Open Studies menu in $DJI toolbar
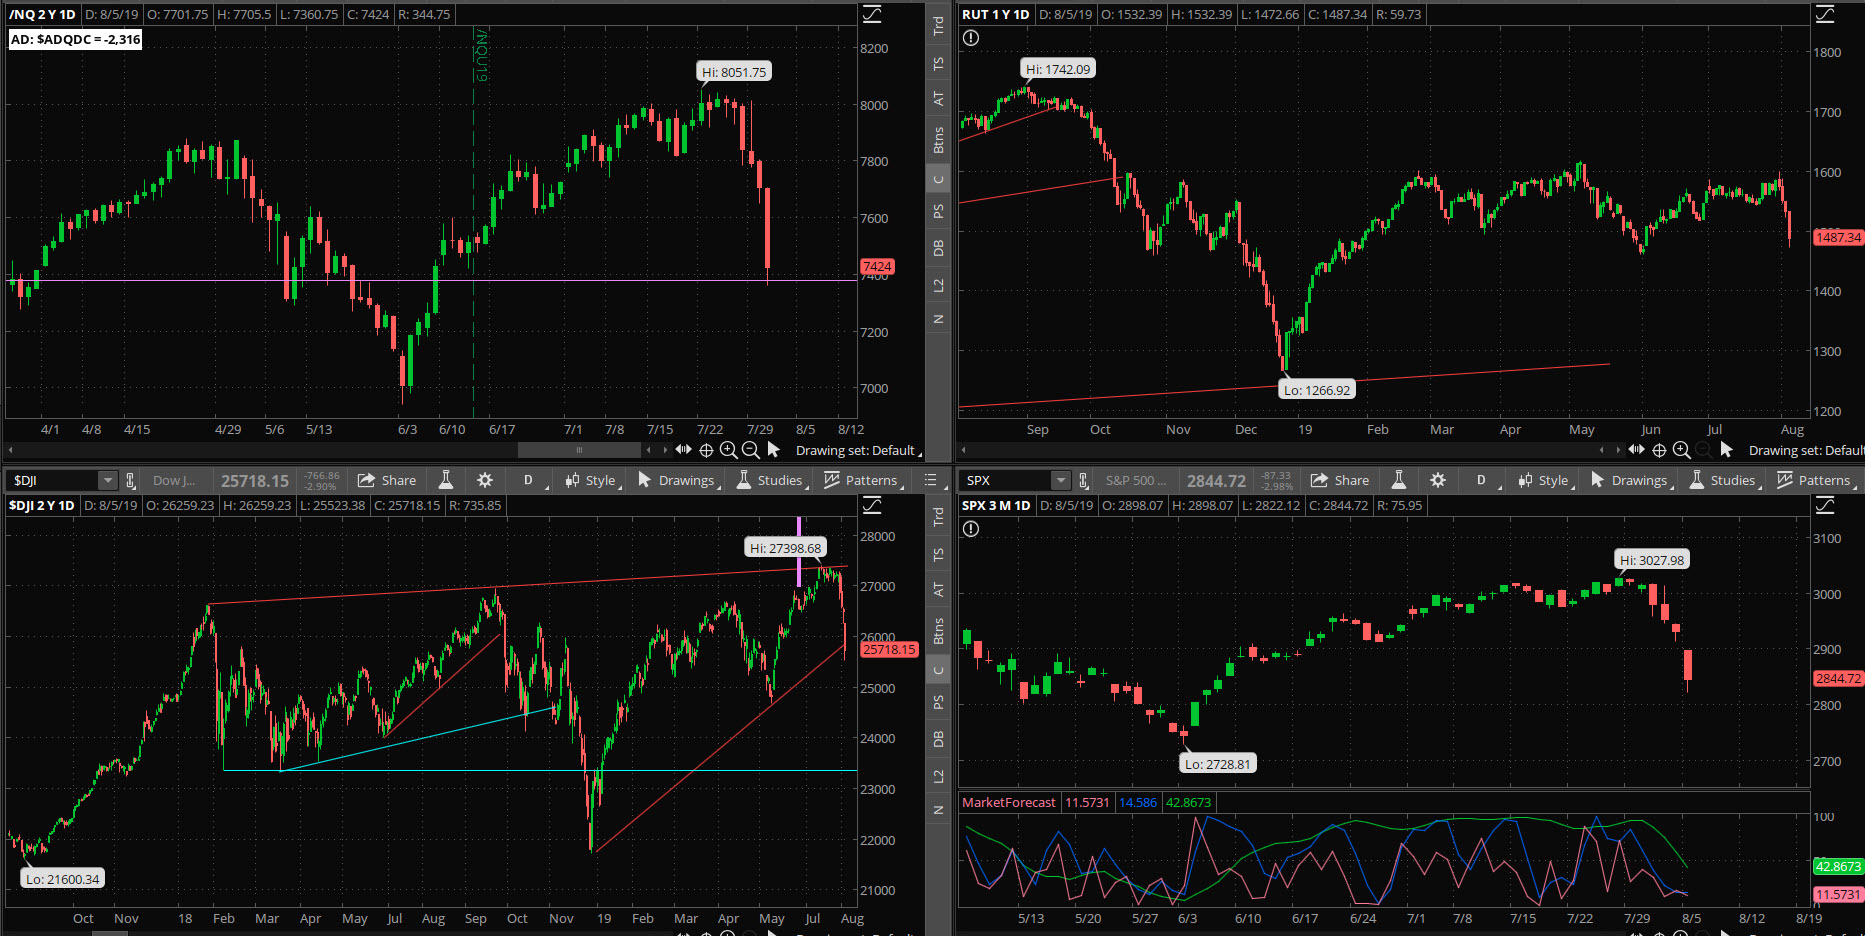The height and width of the screenshot is (936, 1865). [x=771, y=480]
